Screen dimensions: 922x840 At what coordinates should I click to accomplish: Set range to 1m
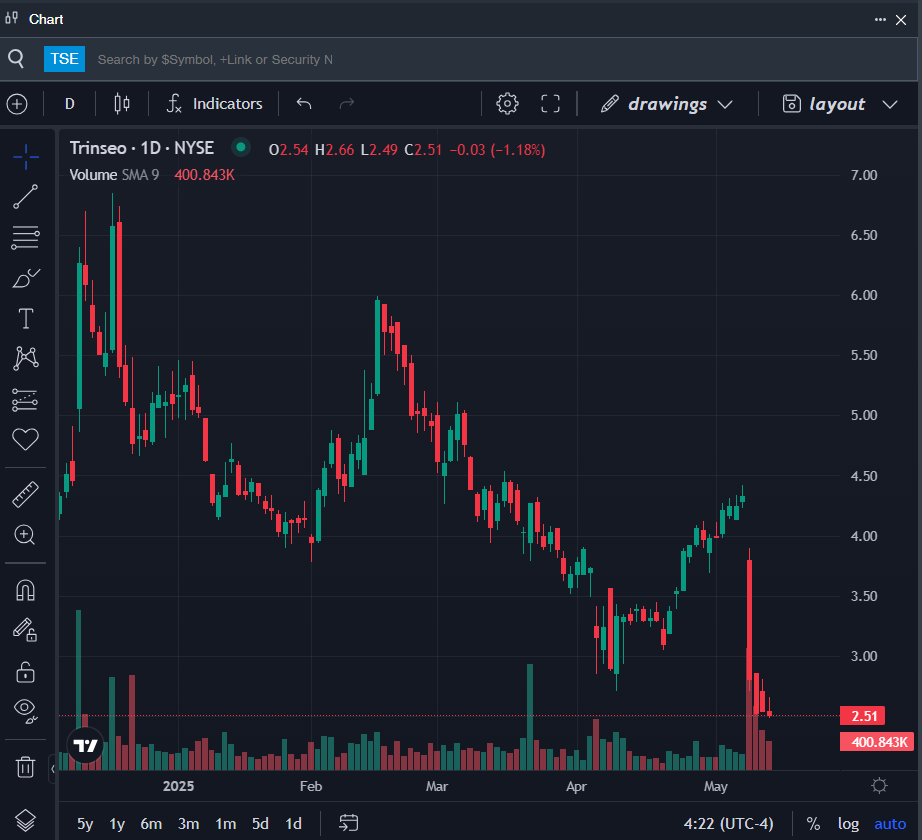(225, 824)
